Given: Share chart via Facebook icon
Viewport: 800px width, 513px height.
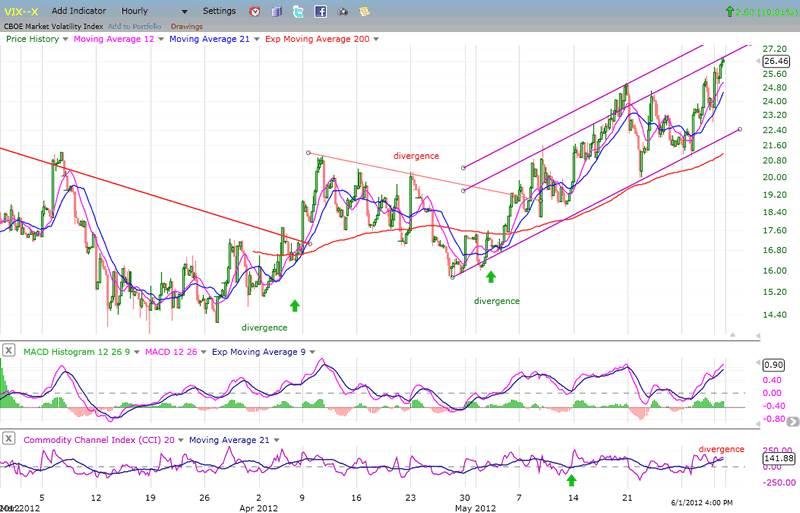Looking at the screenshot, I should (x=321, y=11).
